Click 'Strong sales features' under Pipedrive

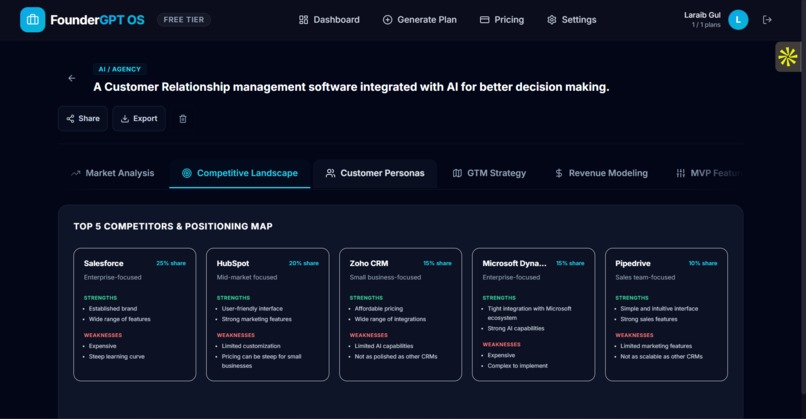pyautogui.click(x=649, y=319)
